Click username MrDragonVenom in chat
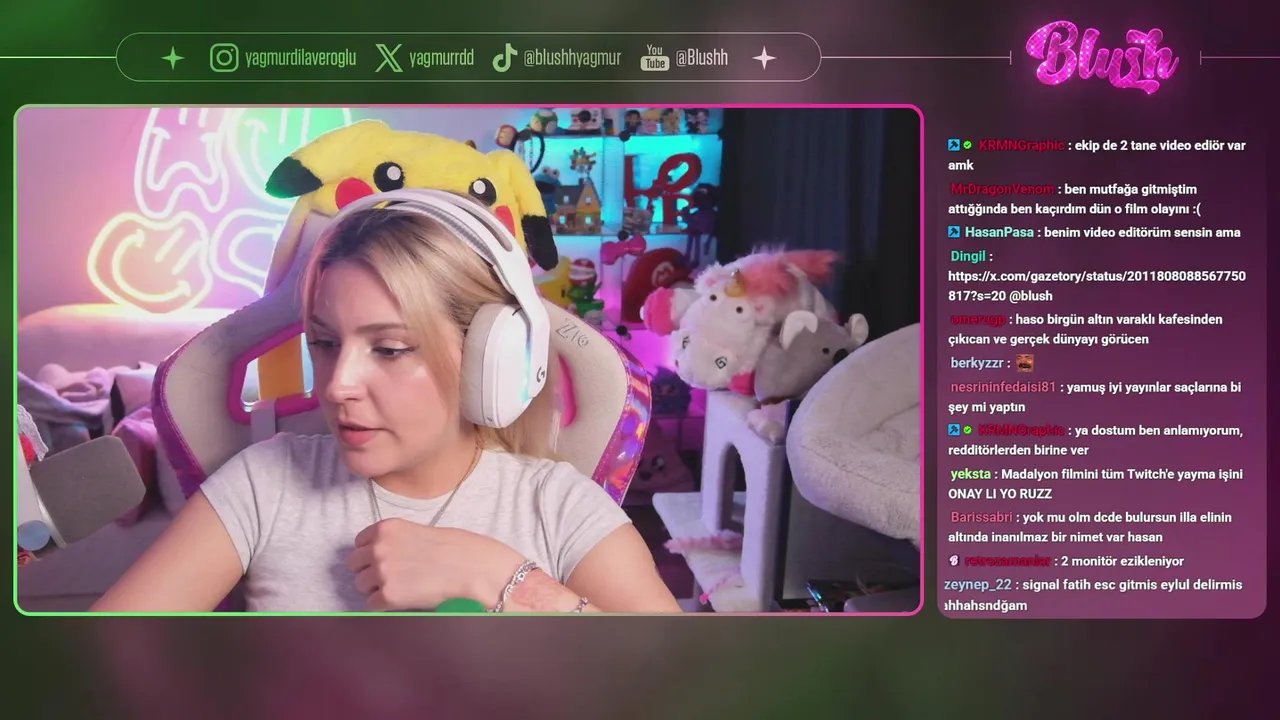Screen dimensions: 1280x720 1002,189
